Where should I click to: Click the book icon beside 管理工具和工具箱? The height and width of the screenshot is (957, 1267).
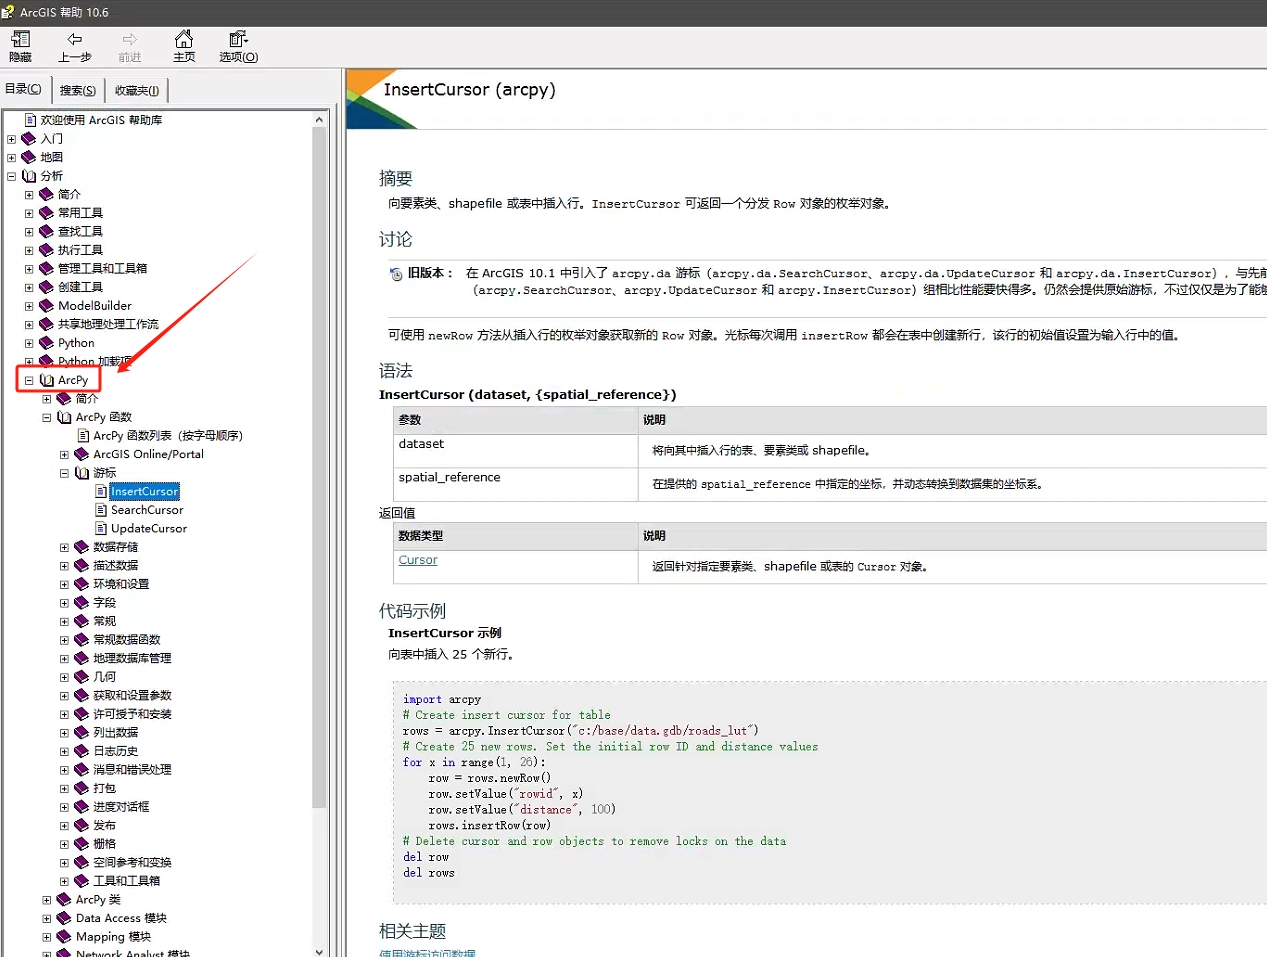(46, 268)
